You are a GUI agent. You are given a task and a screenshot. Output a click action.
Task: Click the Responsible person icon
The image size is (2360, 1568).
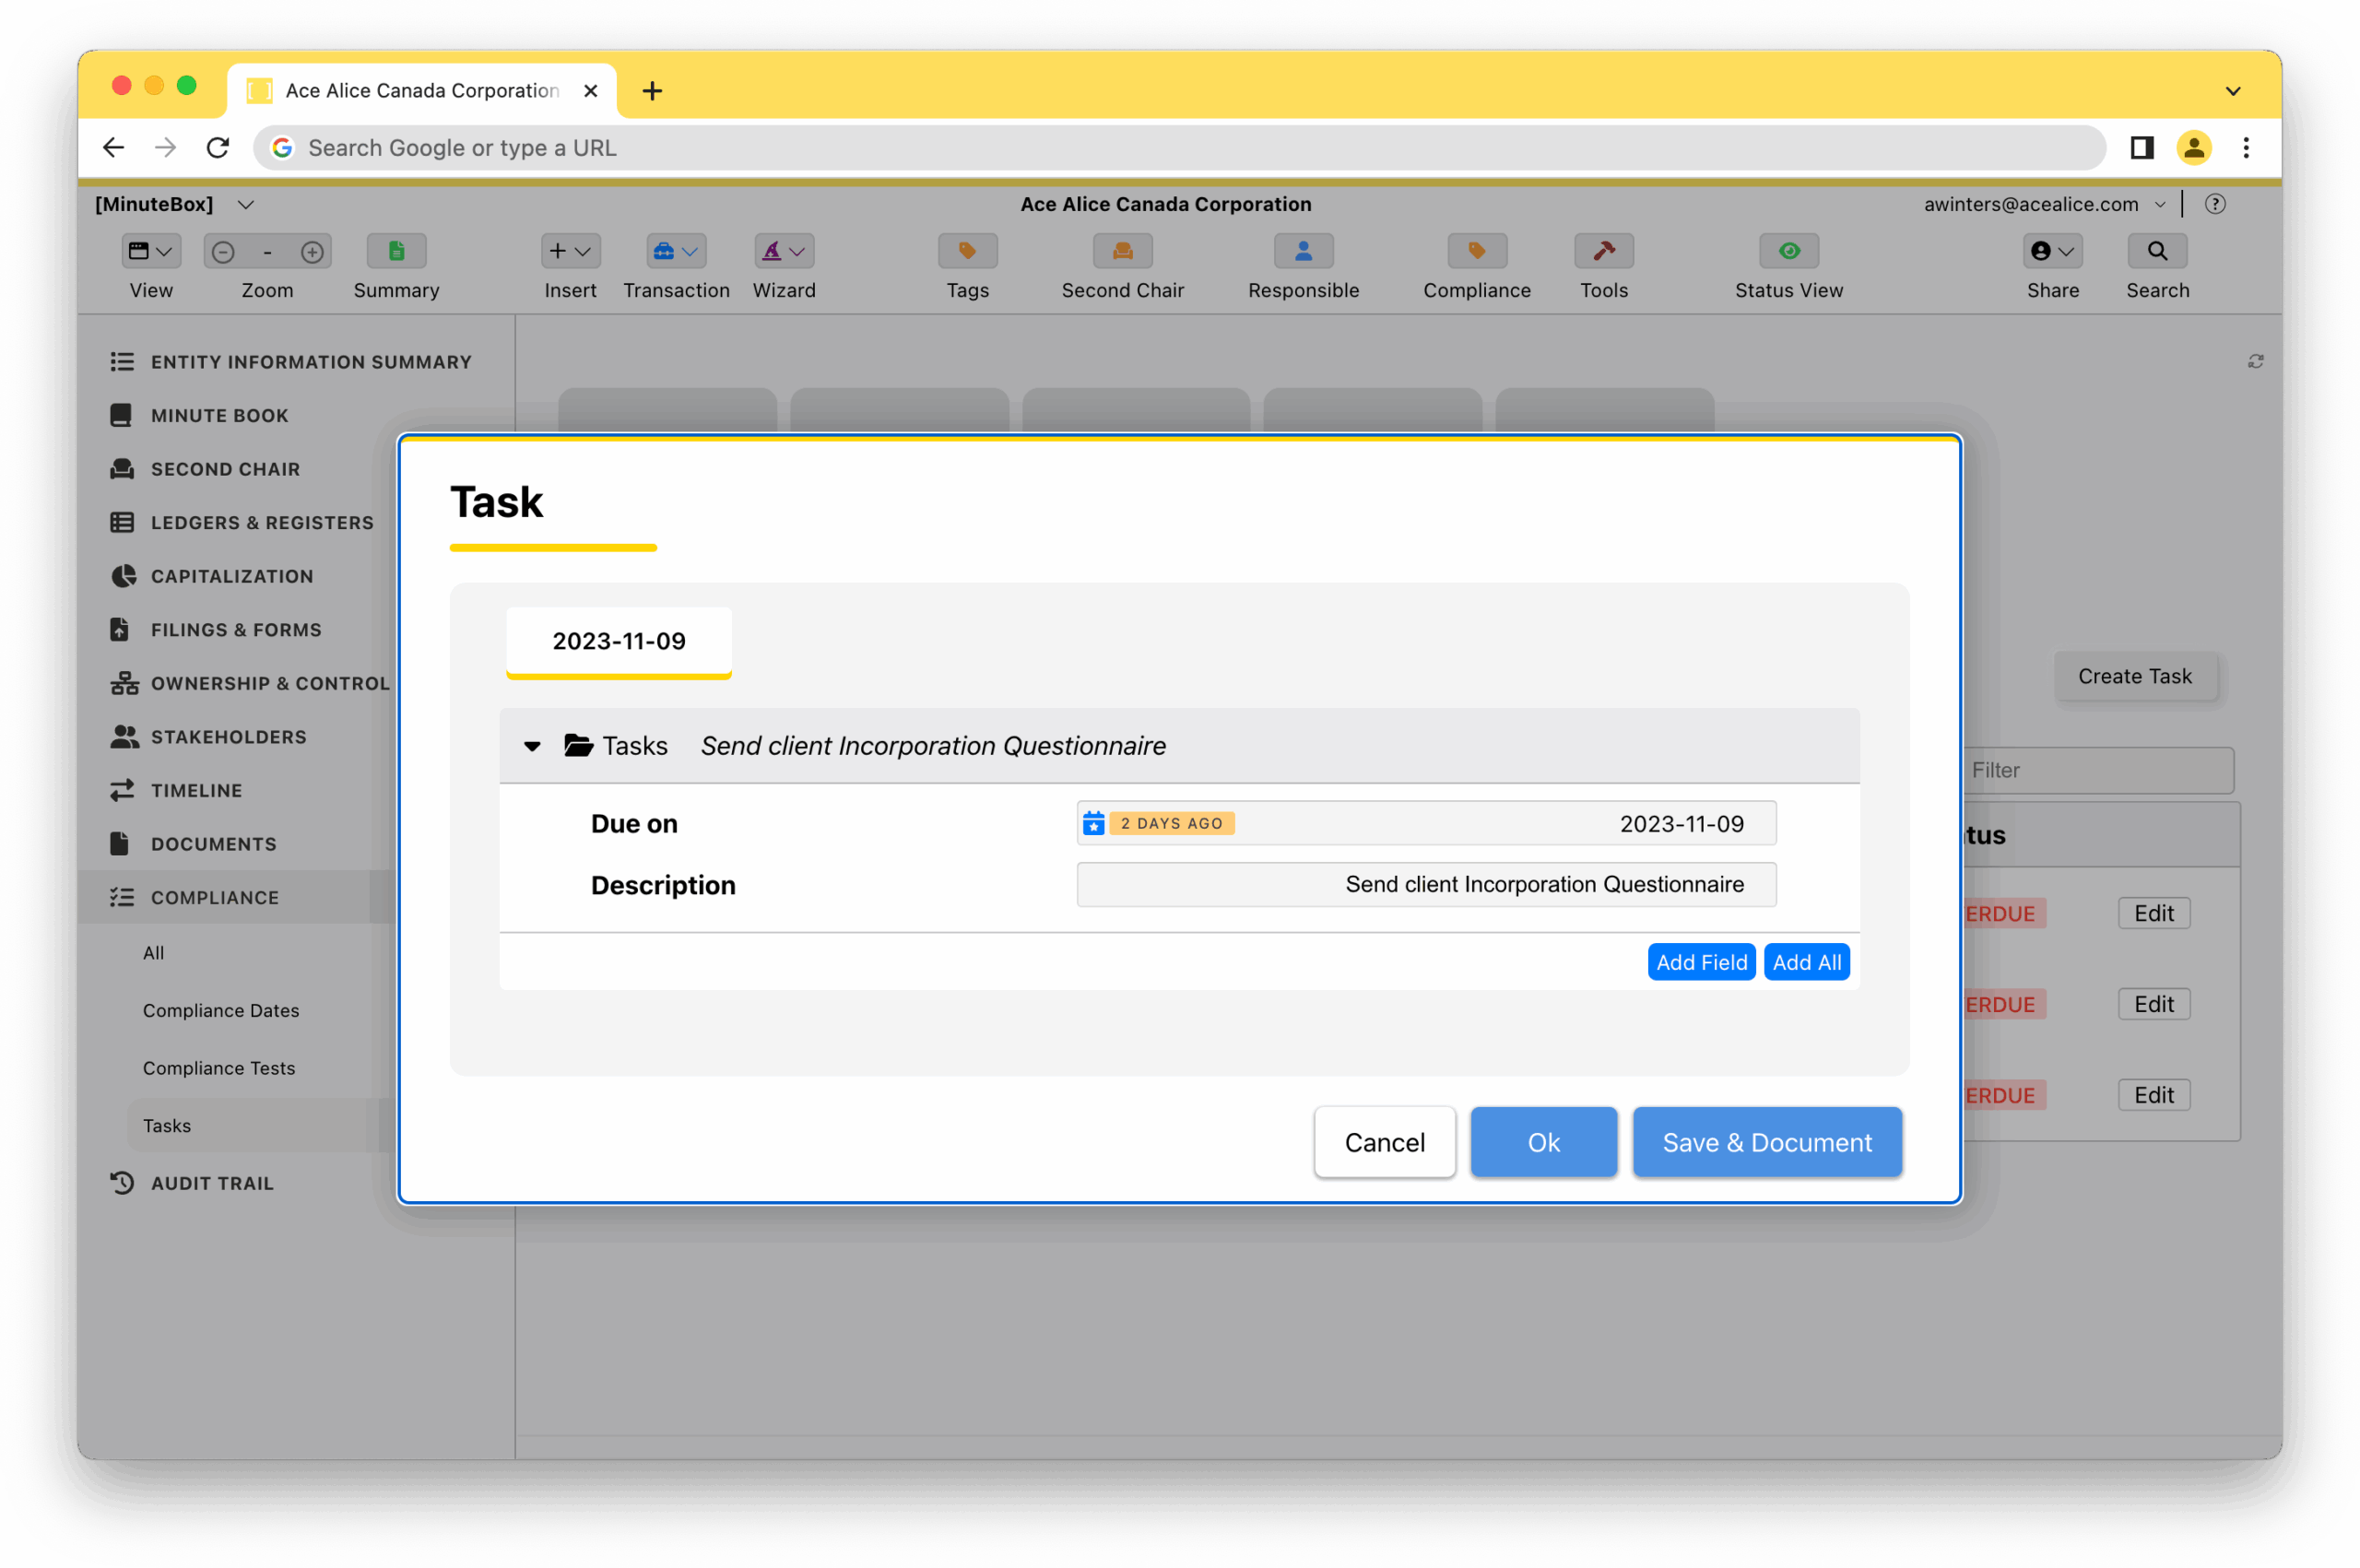click(1303, 251)
